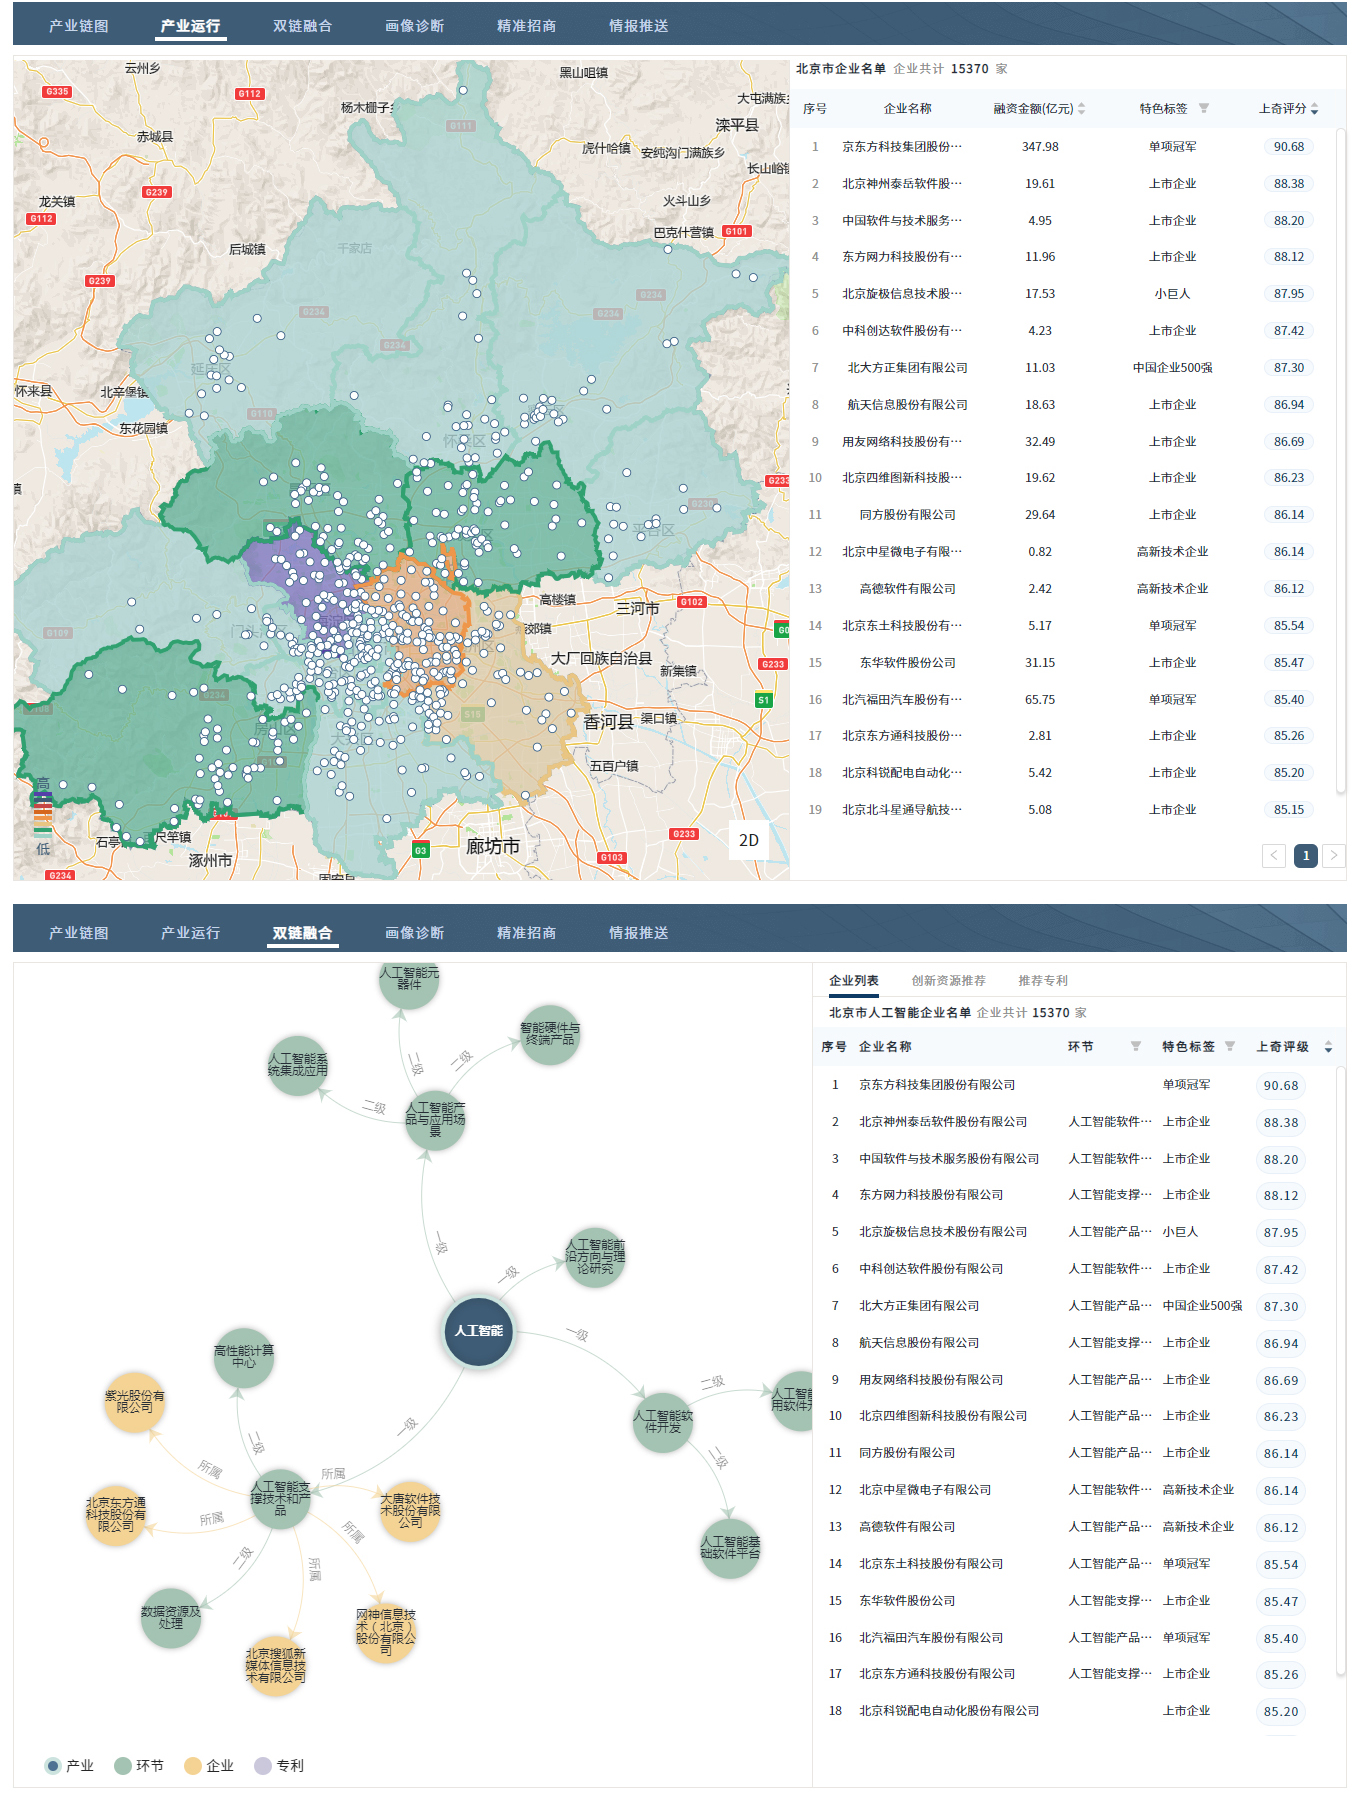The image size is (1364, 1808).
Task: Toggle the 2D map view button
Action: [x=749, y=840]
